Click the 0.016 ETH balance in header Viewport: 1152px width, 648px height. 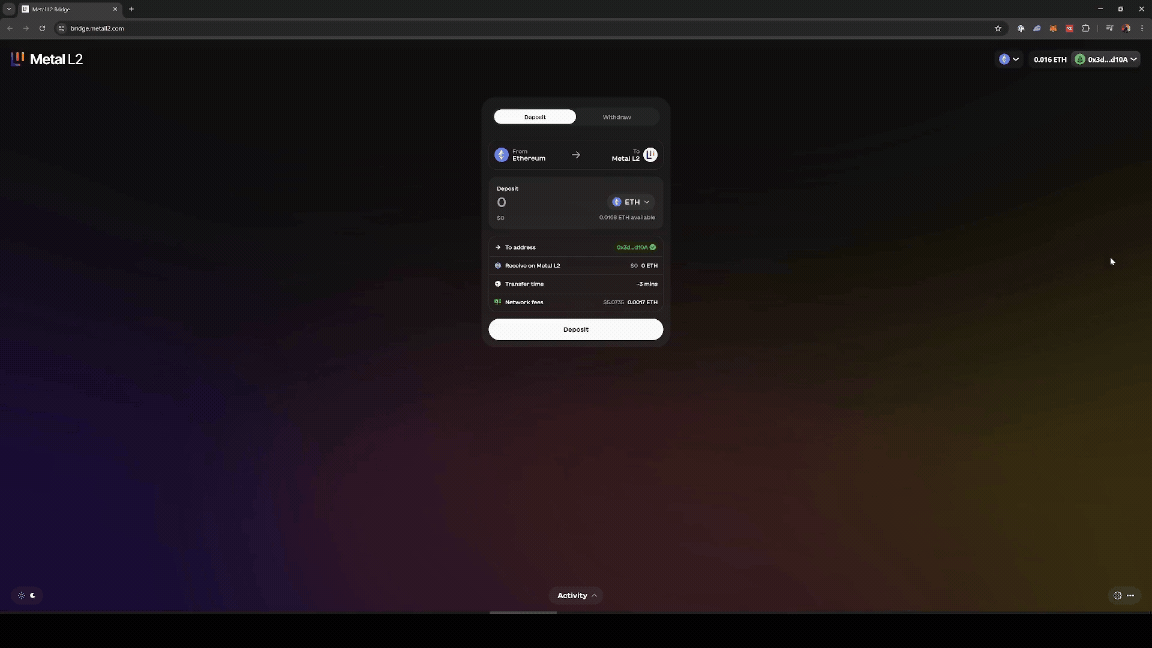pyautogui.click(x=1050, y=60)
